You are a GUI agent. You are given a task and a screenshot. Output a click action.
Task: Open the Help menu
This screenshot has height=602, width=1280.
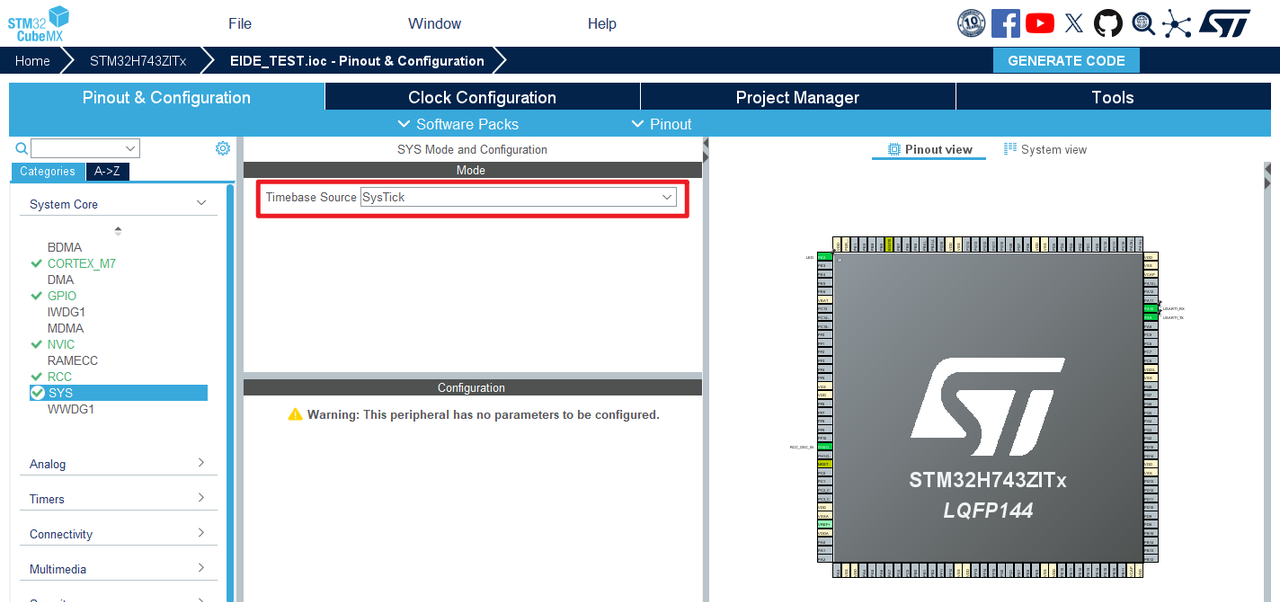(x=602, y=24)
